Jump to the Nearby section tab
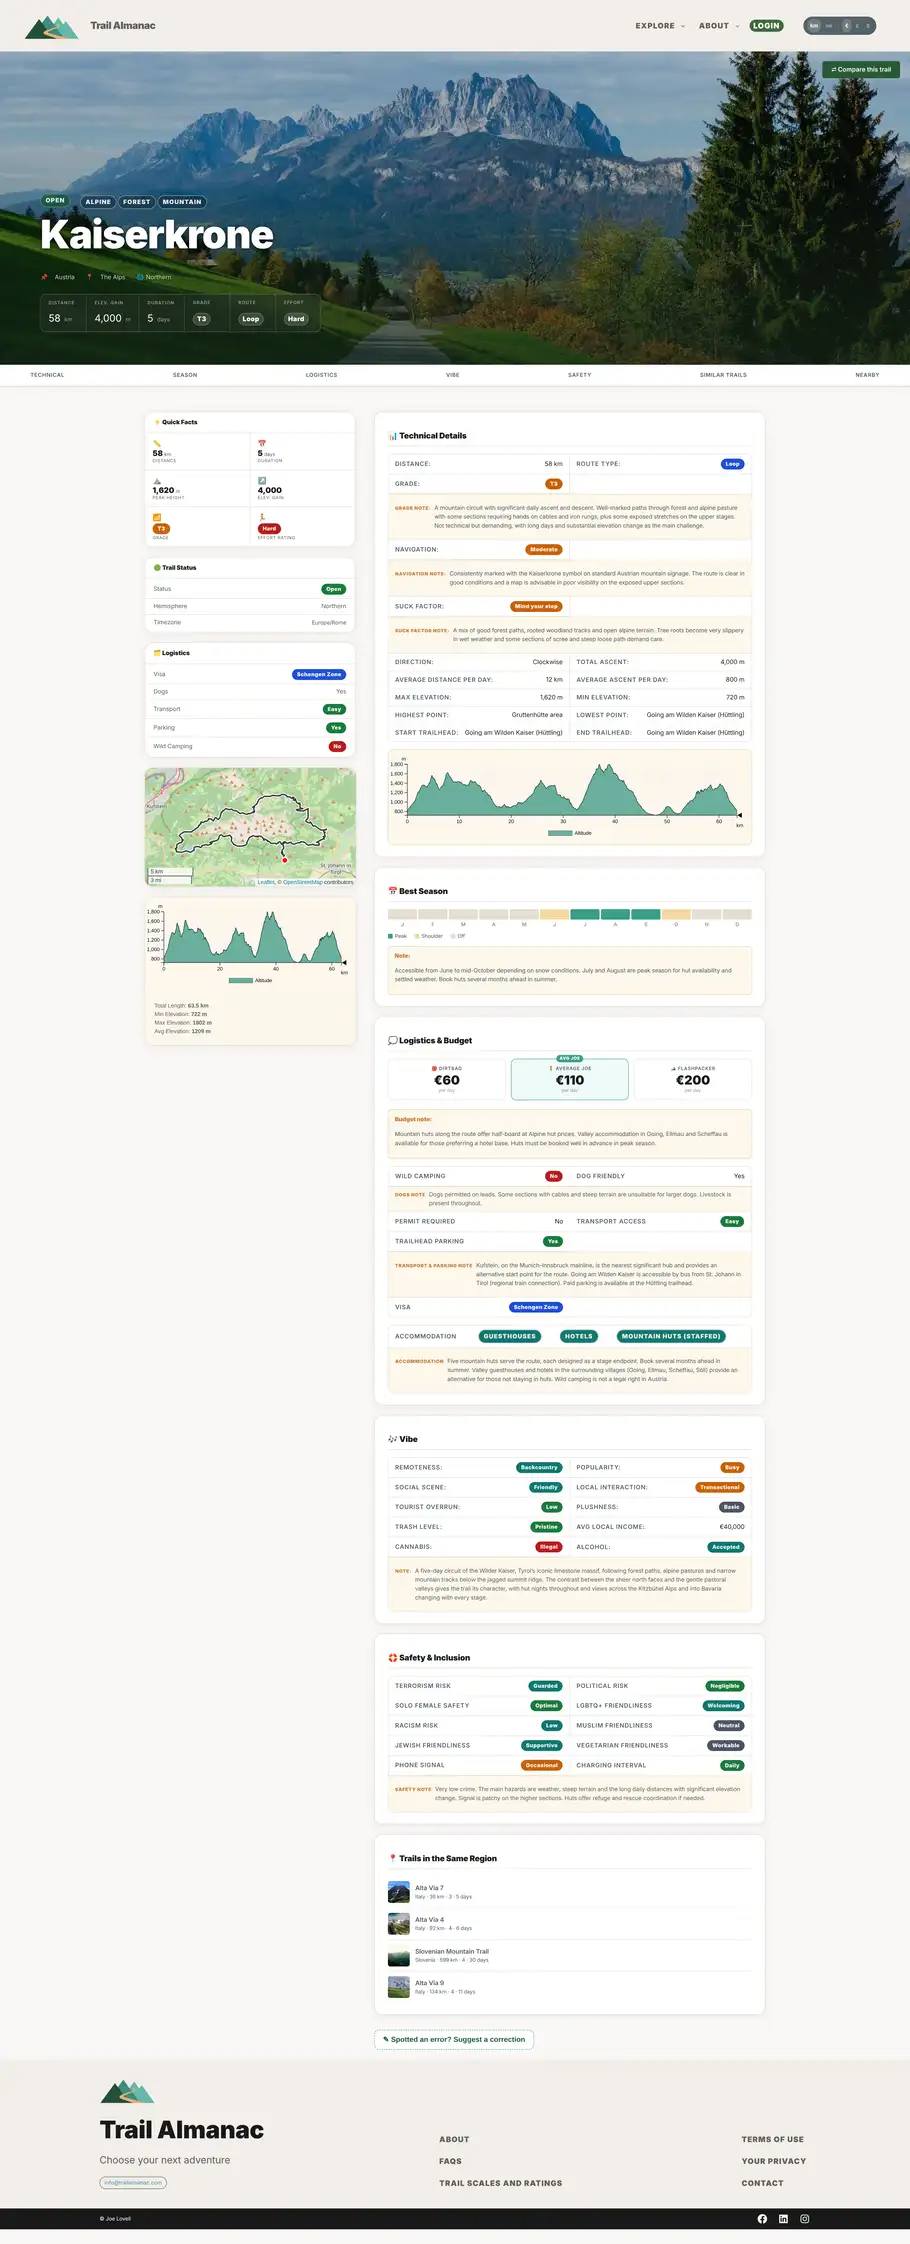The width and height of the screenshot is (910, 2244). click(867, 375)
